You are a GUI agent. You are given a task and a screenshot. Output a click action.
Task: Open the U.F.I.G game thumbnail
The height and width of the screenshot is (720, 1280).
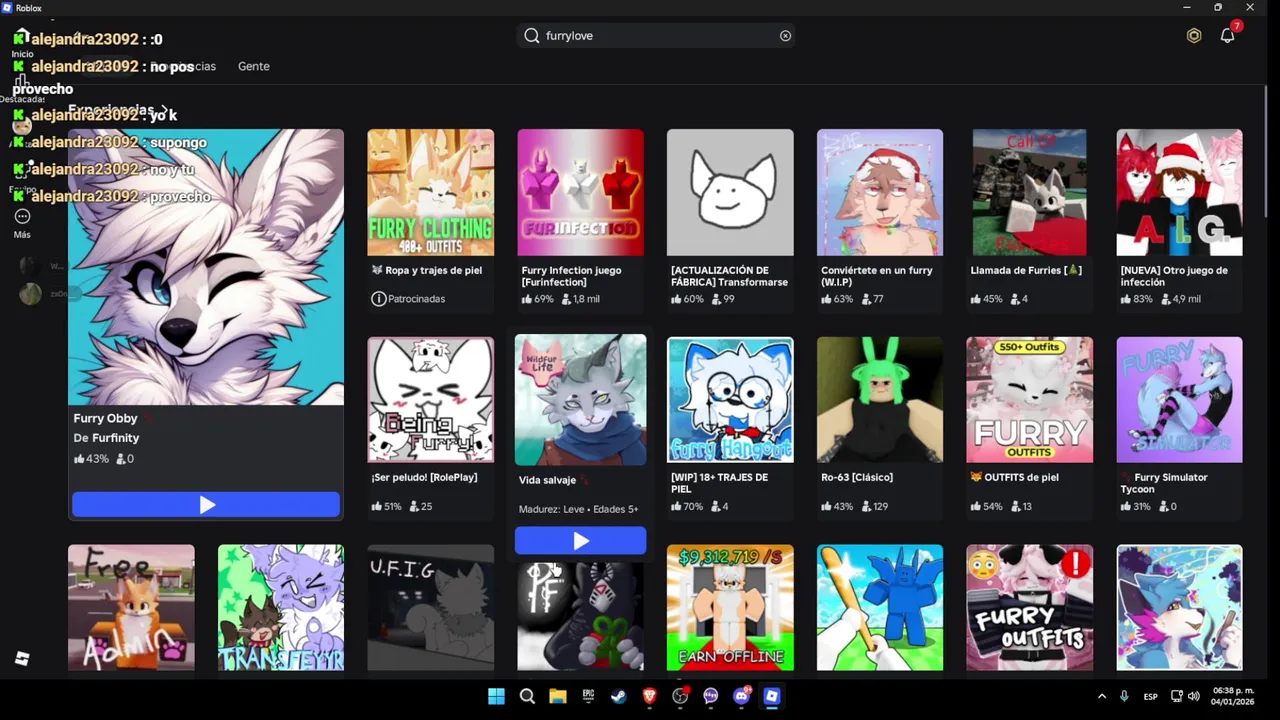tap(431, 607)
